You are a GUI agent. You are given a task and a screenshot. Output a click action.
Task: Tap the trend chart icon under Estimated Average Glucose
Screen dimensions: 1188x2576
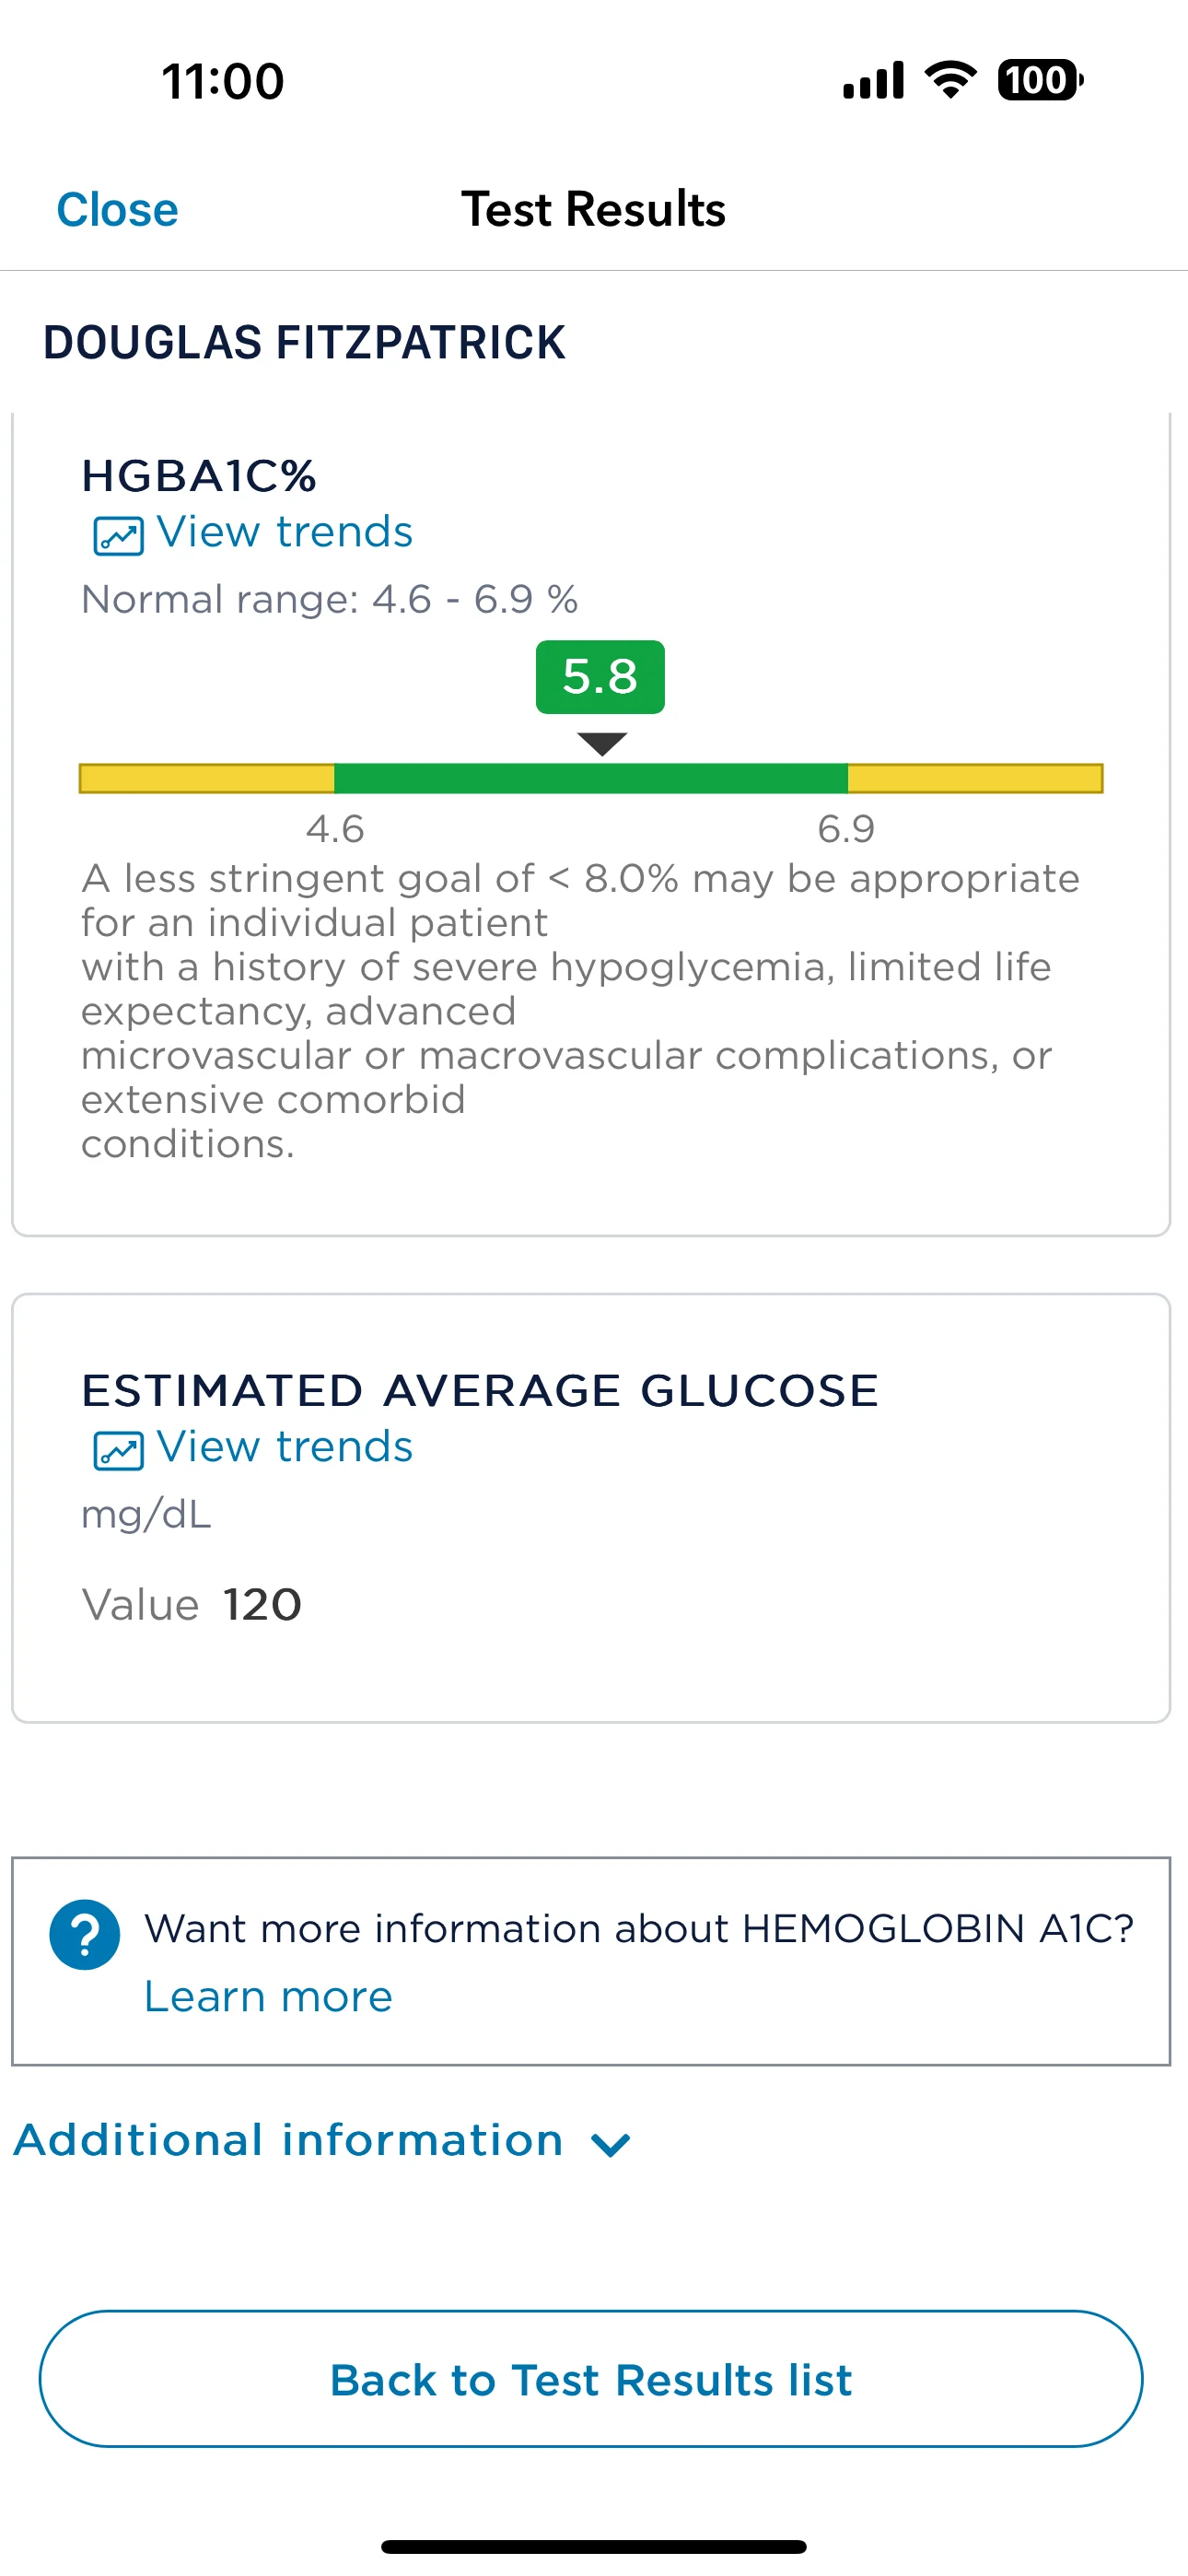[x=118, y=1451]
